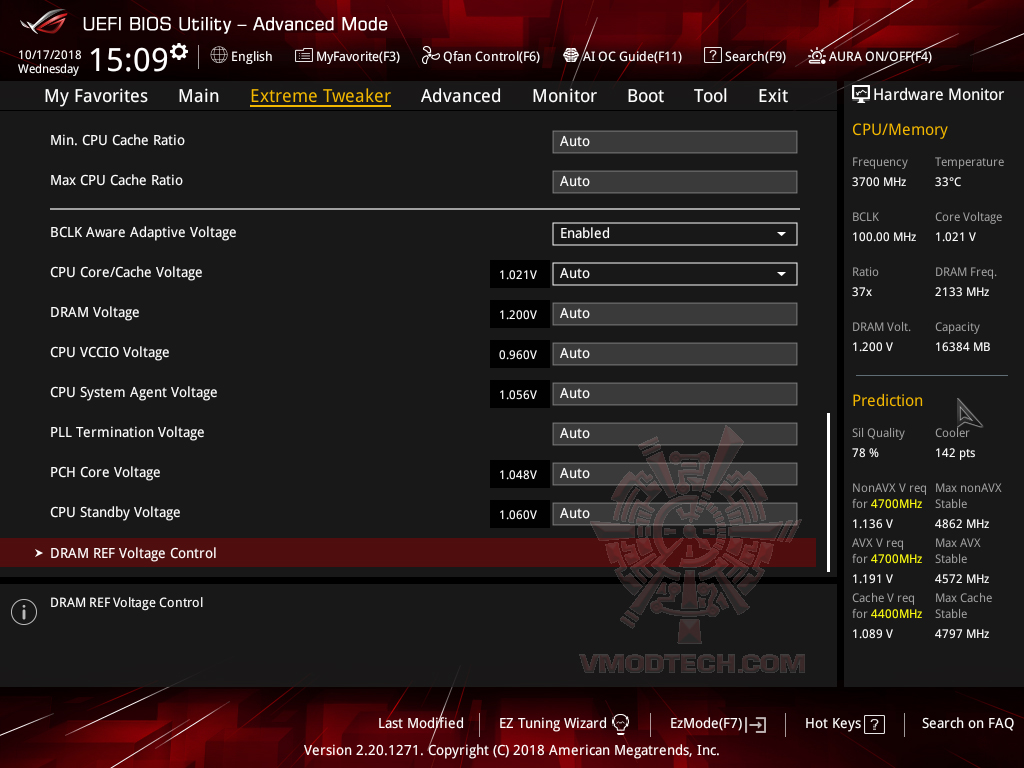
Task: Click the 78 % Sil Quality value
Action: click(x=865, y=453)
